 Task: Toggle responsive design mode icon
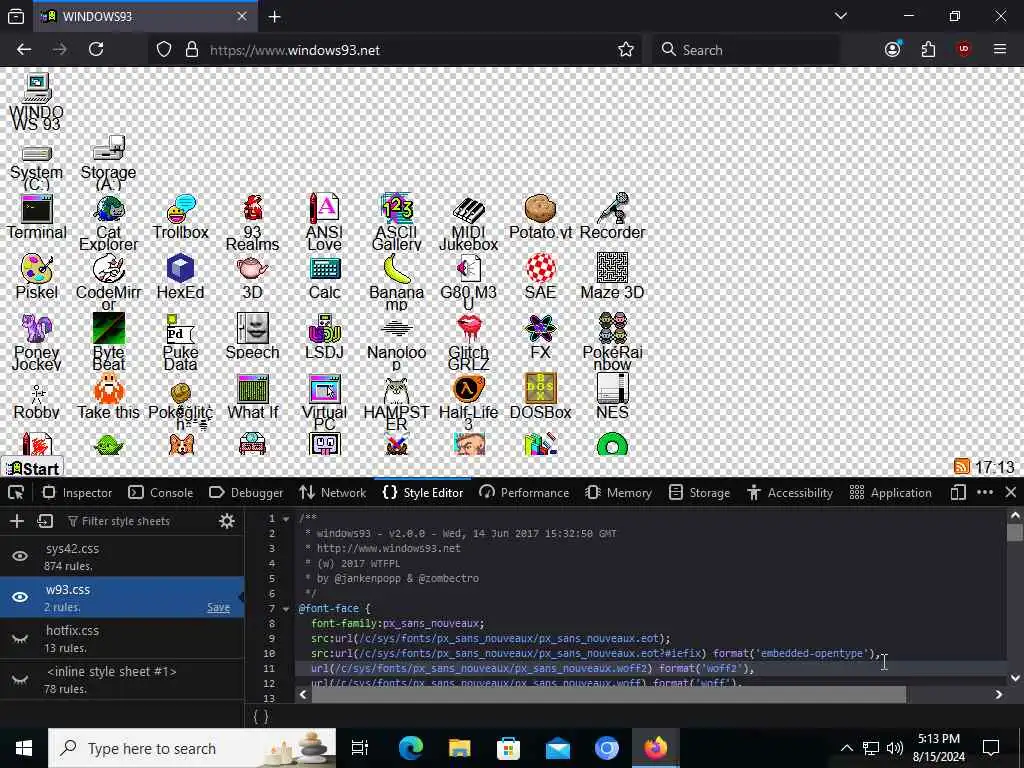[x=958, y=492]
